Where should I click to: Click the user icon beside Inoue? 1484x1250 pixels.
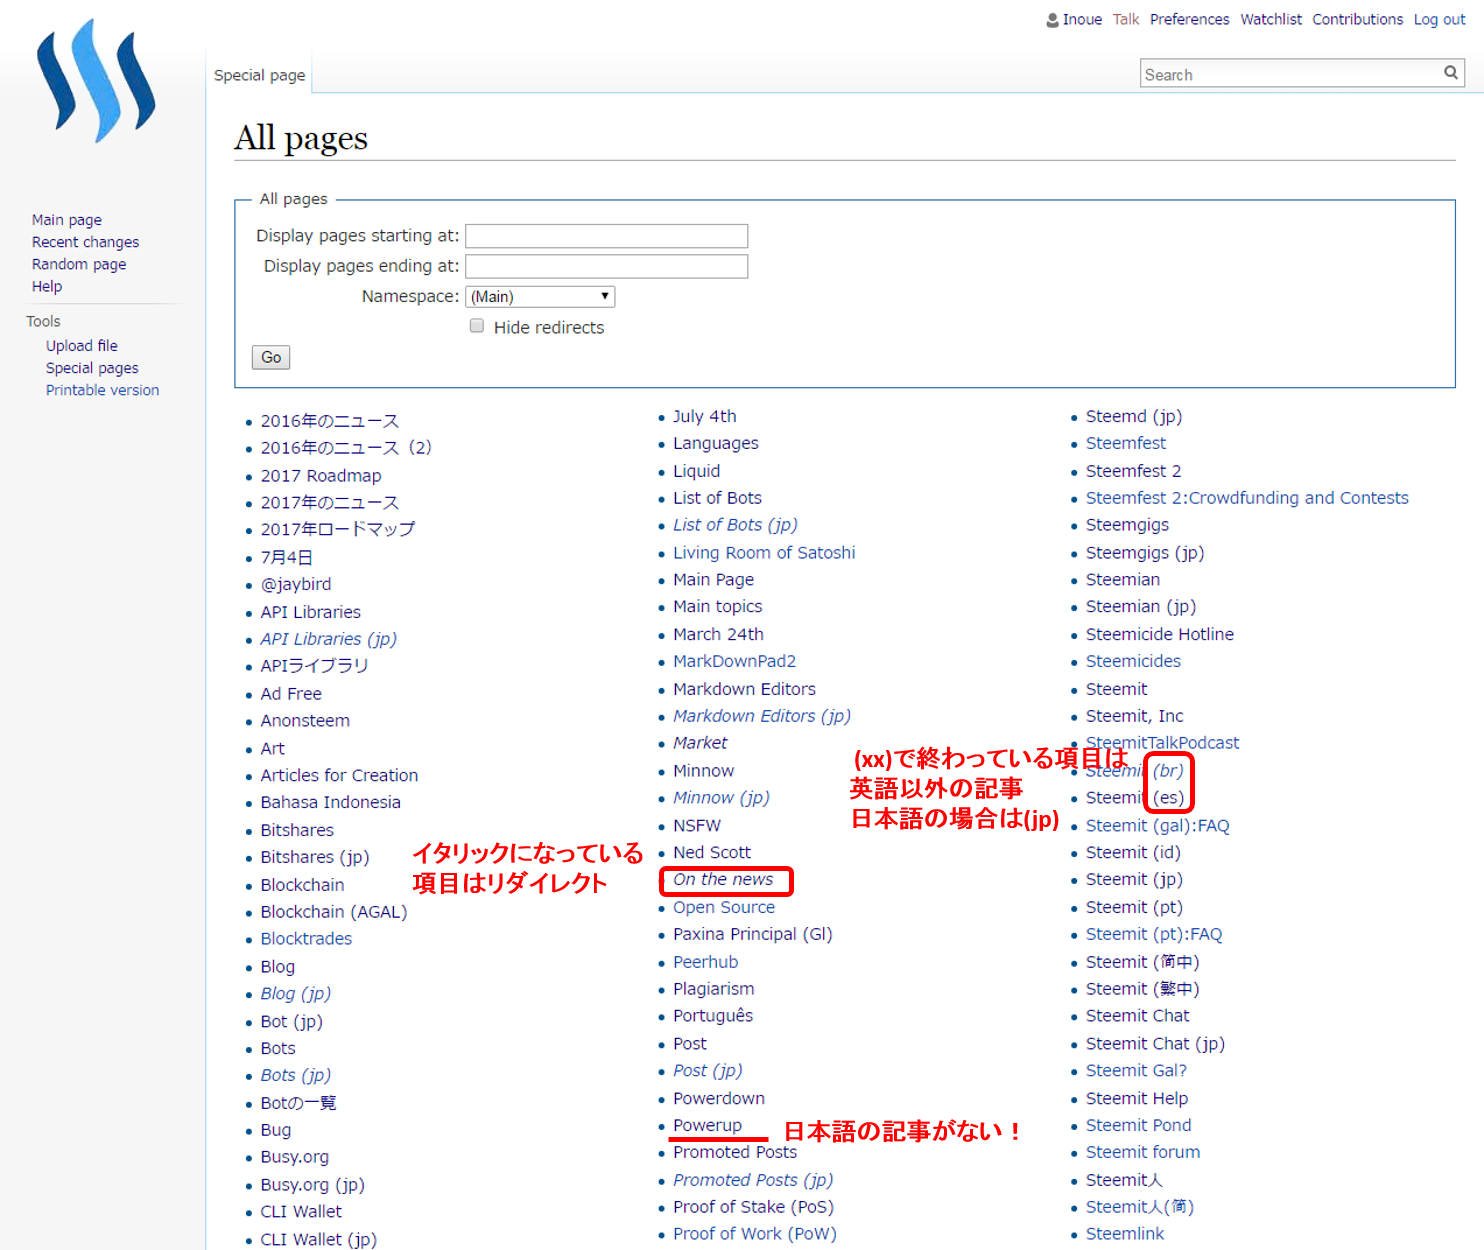click(1052, 20)
